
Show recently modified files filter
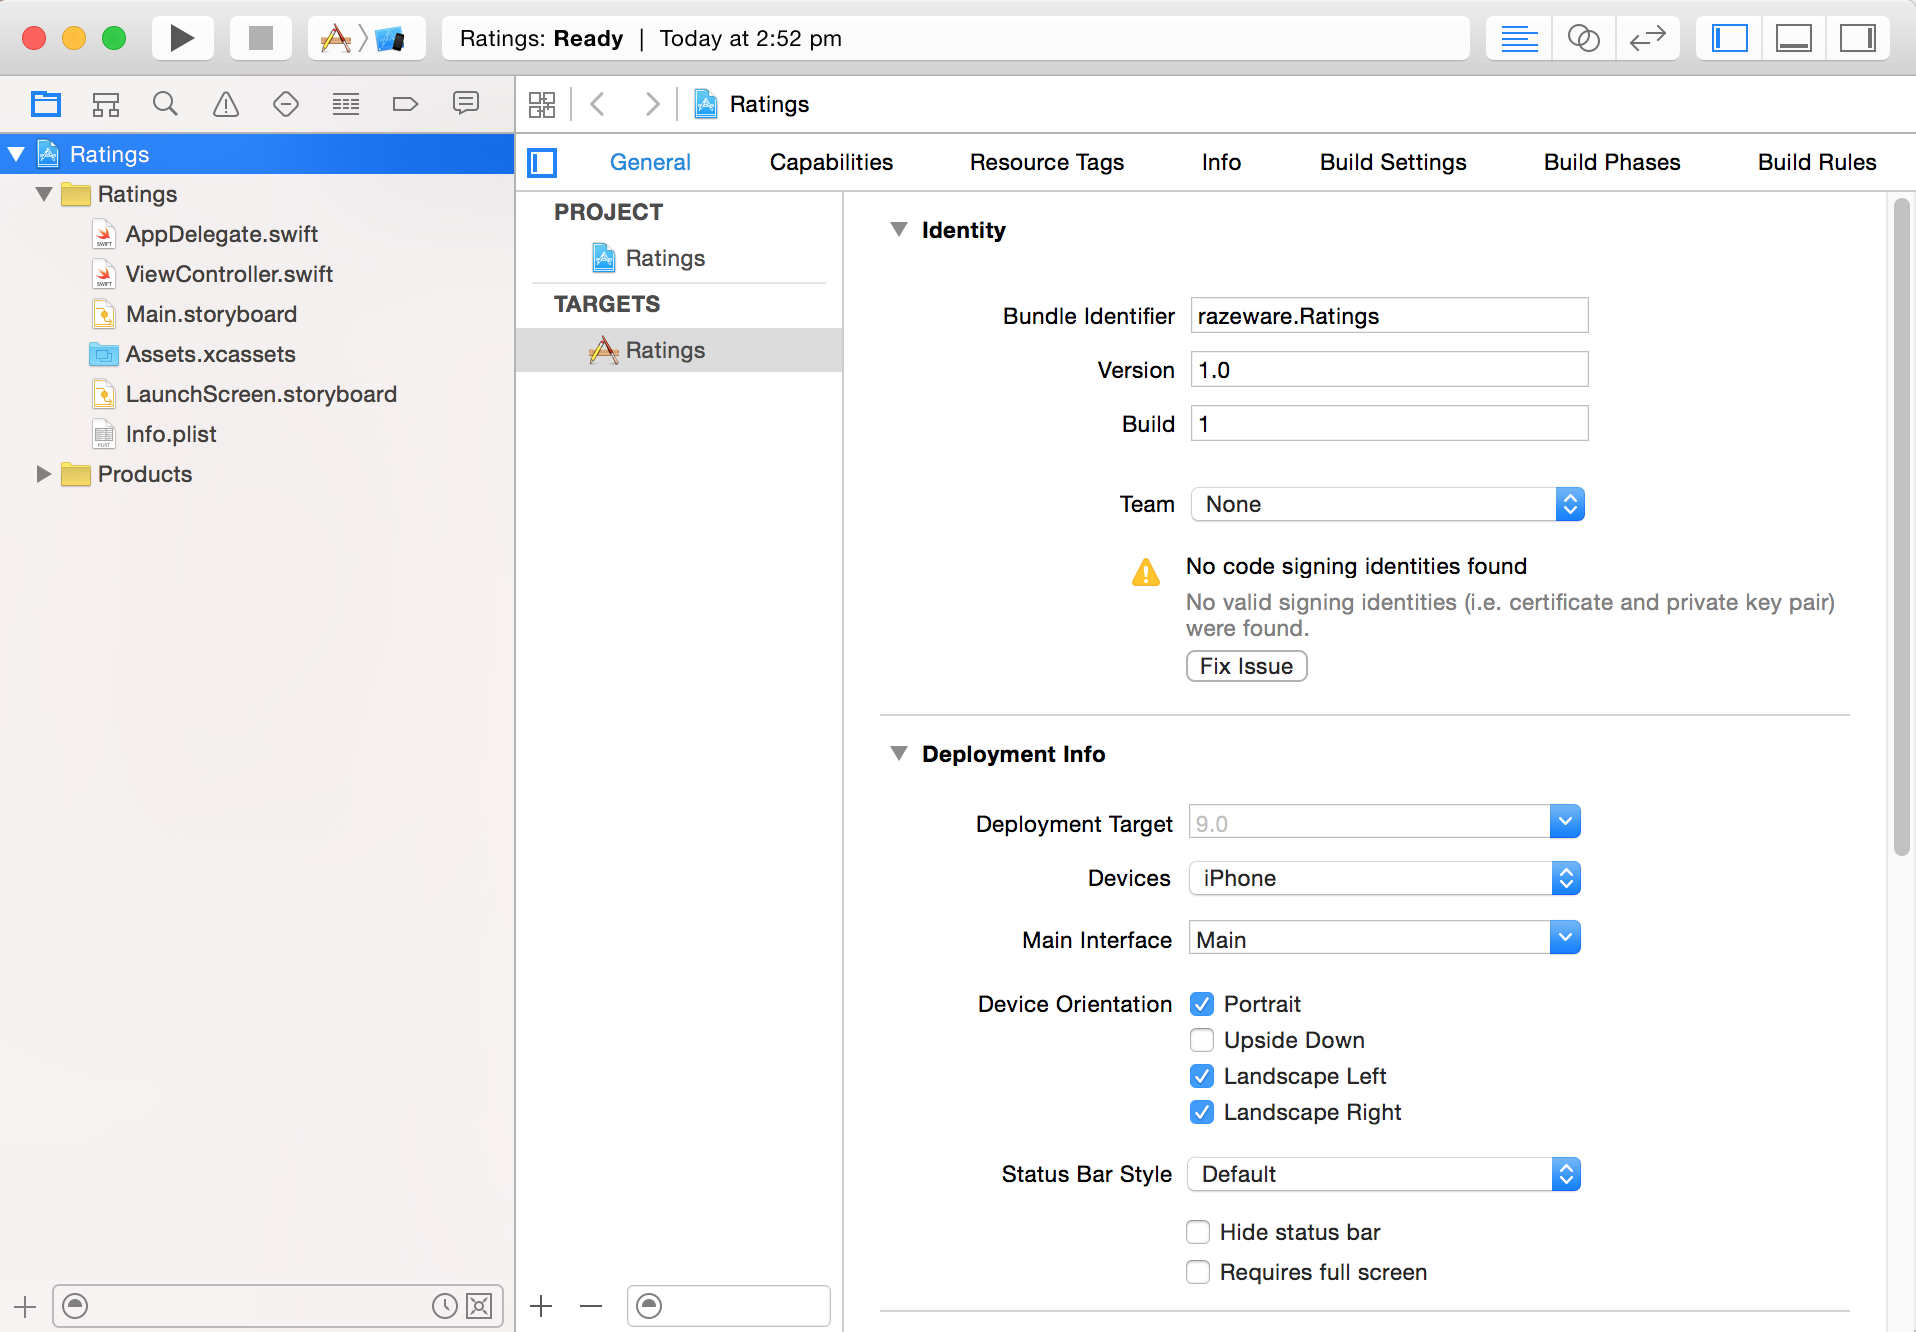pyautogui.click(x=445, y=1306)
